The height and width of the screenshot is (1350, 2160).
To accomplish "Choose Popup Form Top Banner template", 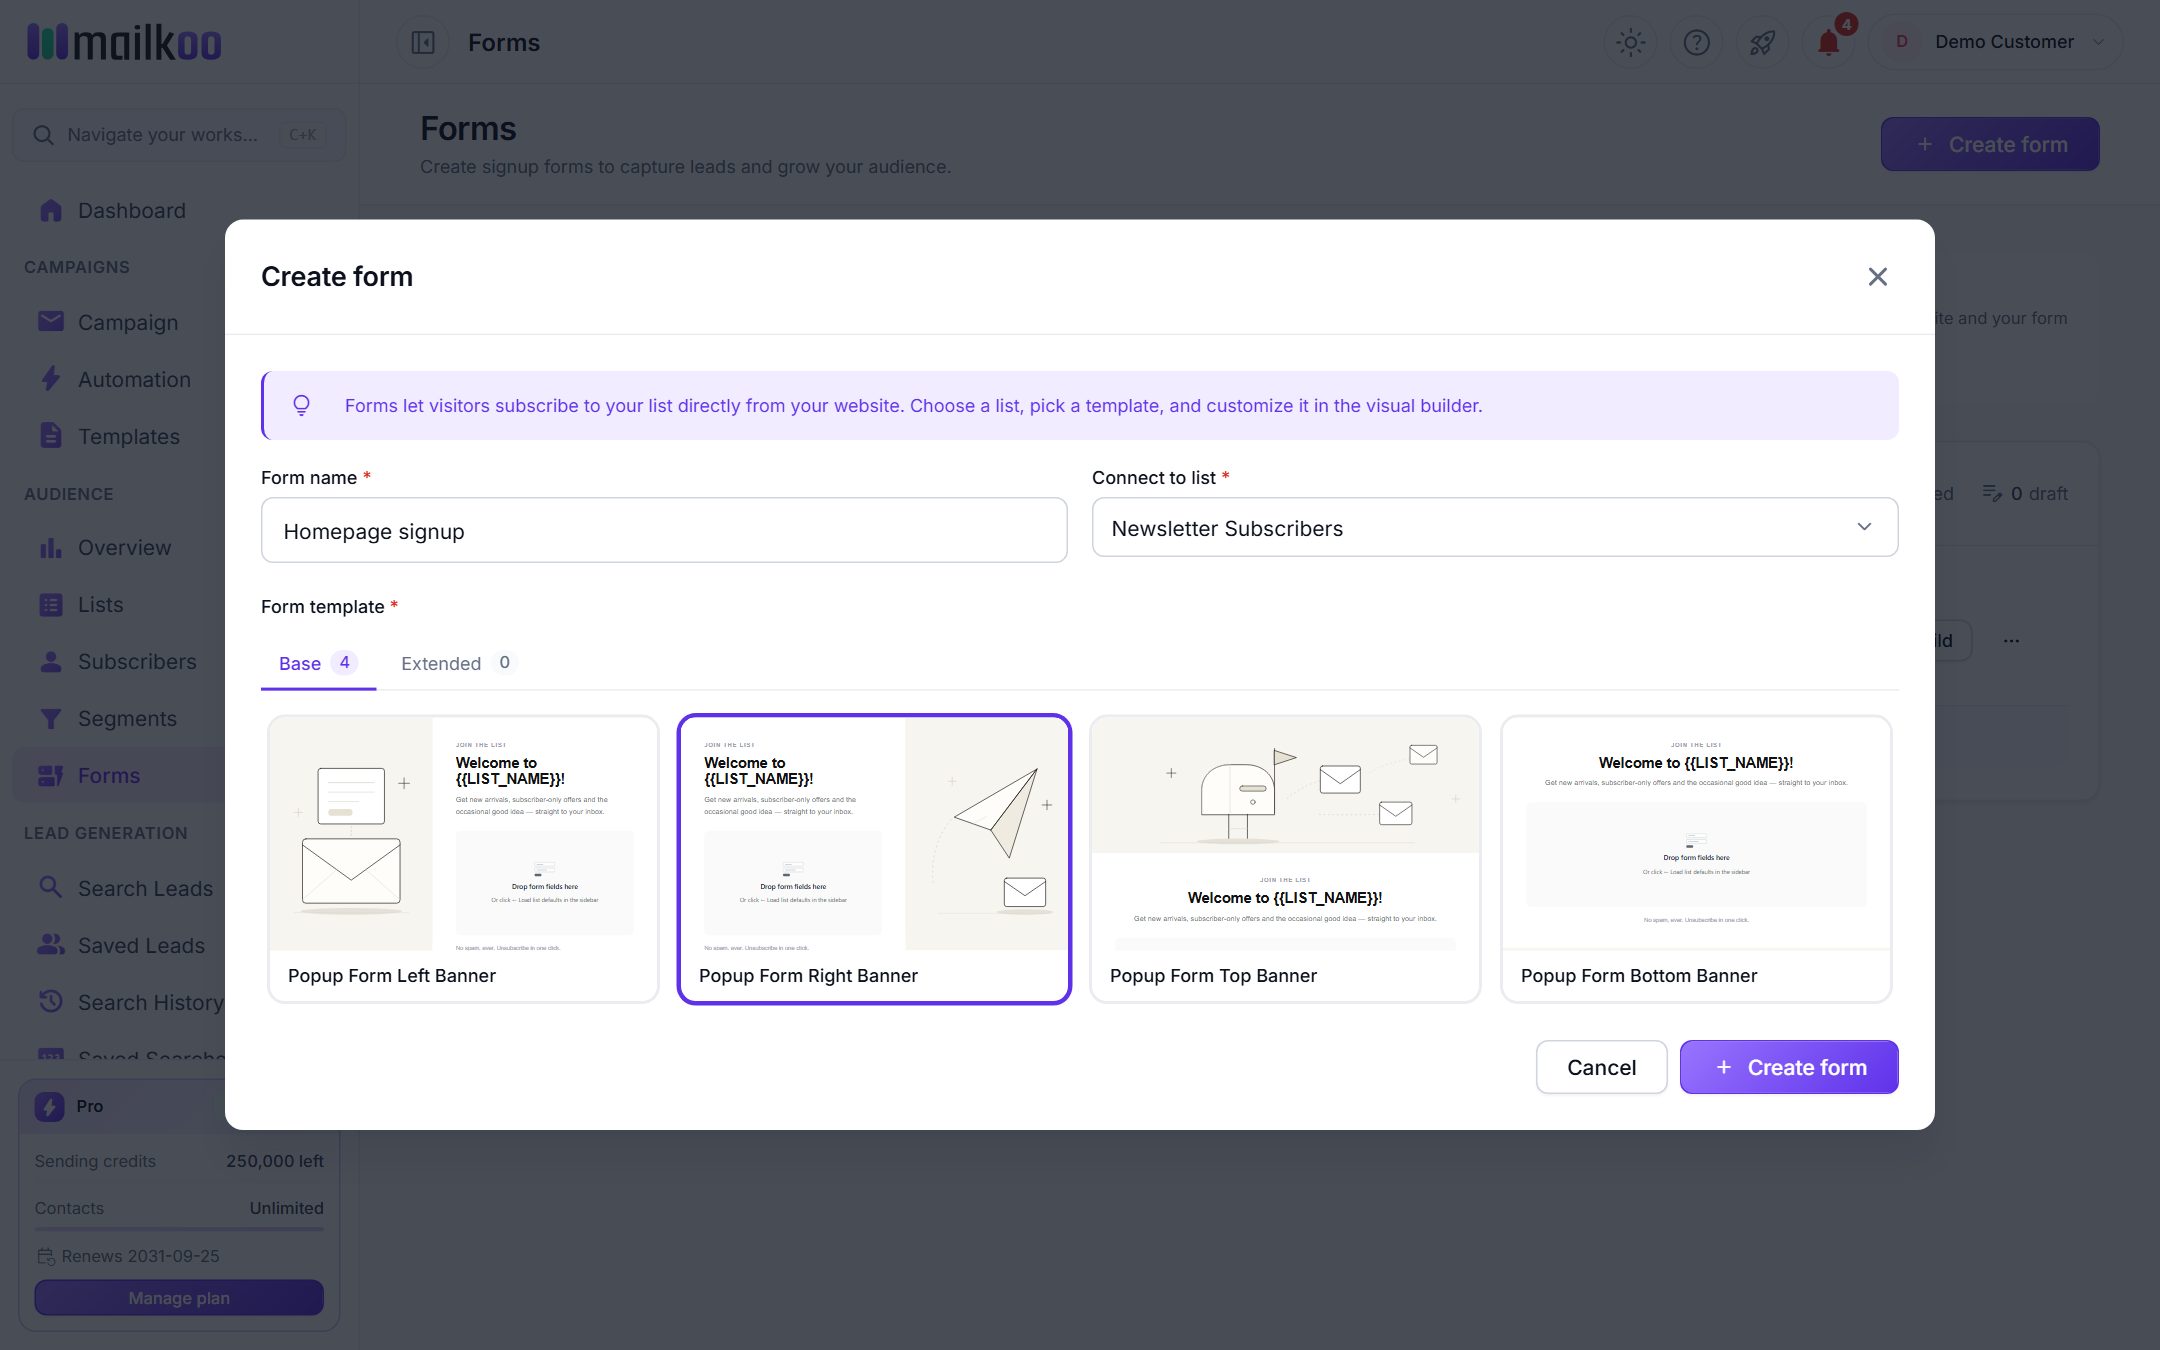I will pos(1285,859).
